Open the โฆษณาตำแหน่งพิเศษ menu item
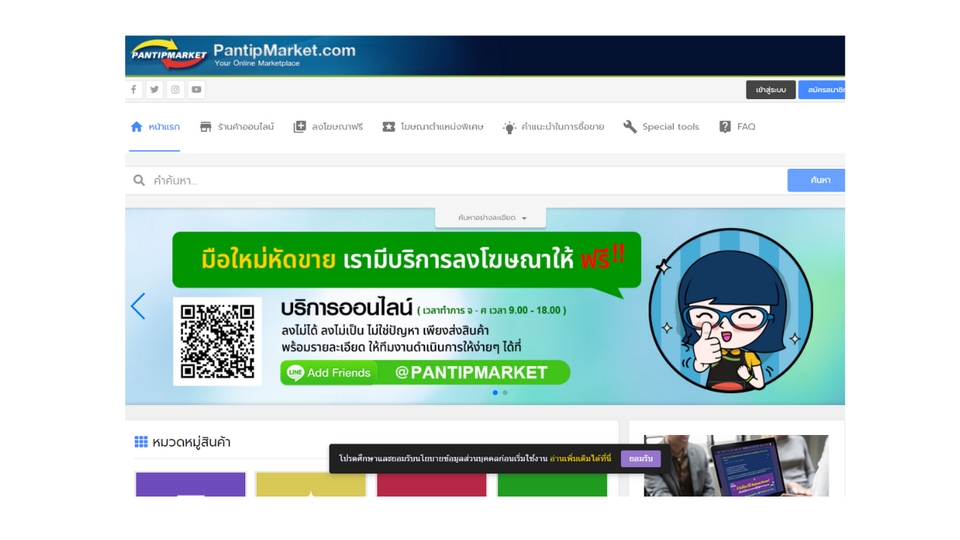The height and width of the screenshot is (540, 960). pos(433,127)
